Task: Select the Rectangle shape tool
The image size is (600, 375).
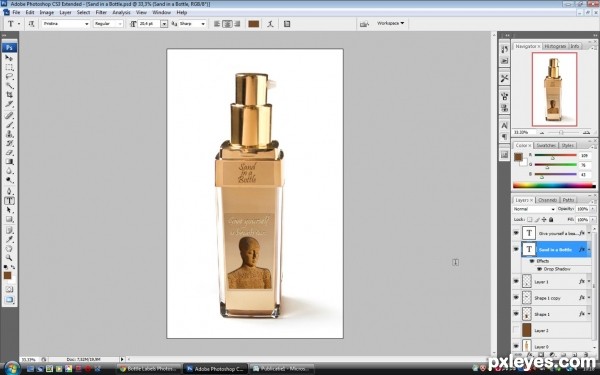Action: (x=9, y=219)
